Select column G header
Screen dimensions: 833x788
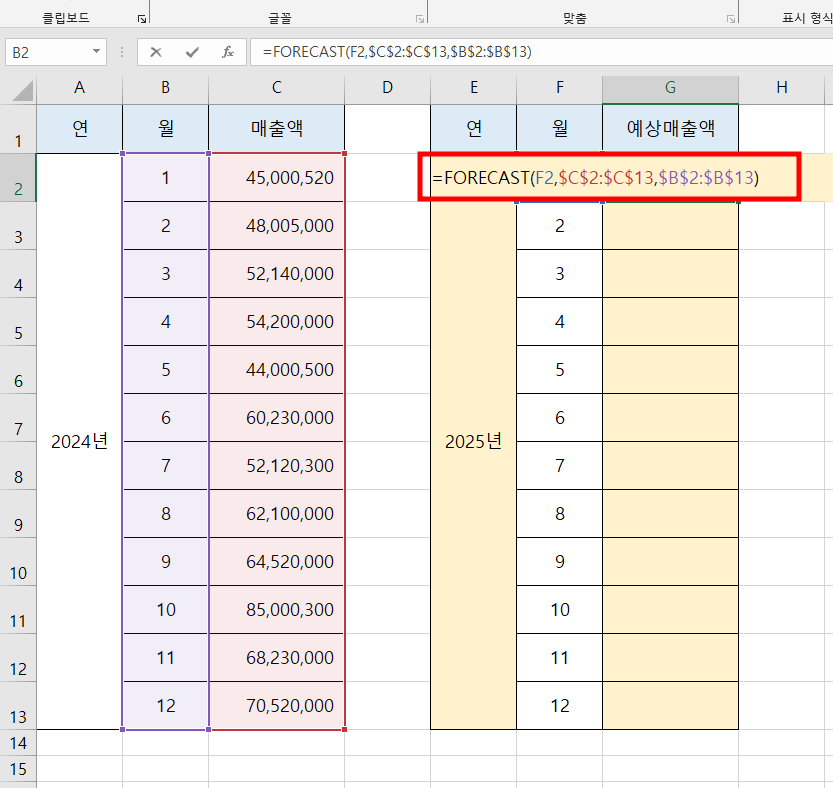(x=670, y=88)
